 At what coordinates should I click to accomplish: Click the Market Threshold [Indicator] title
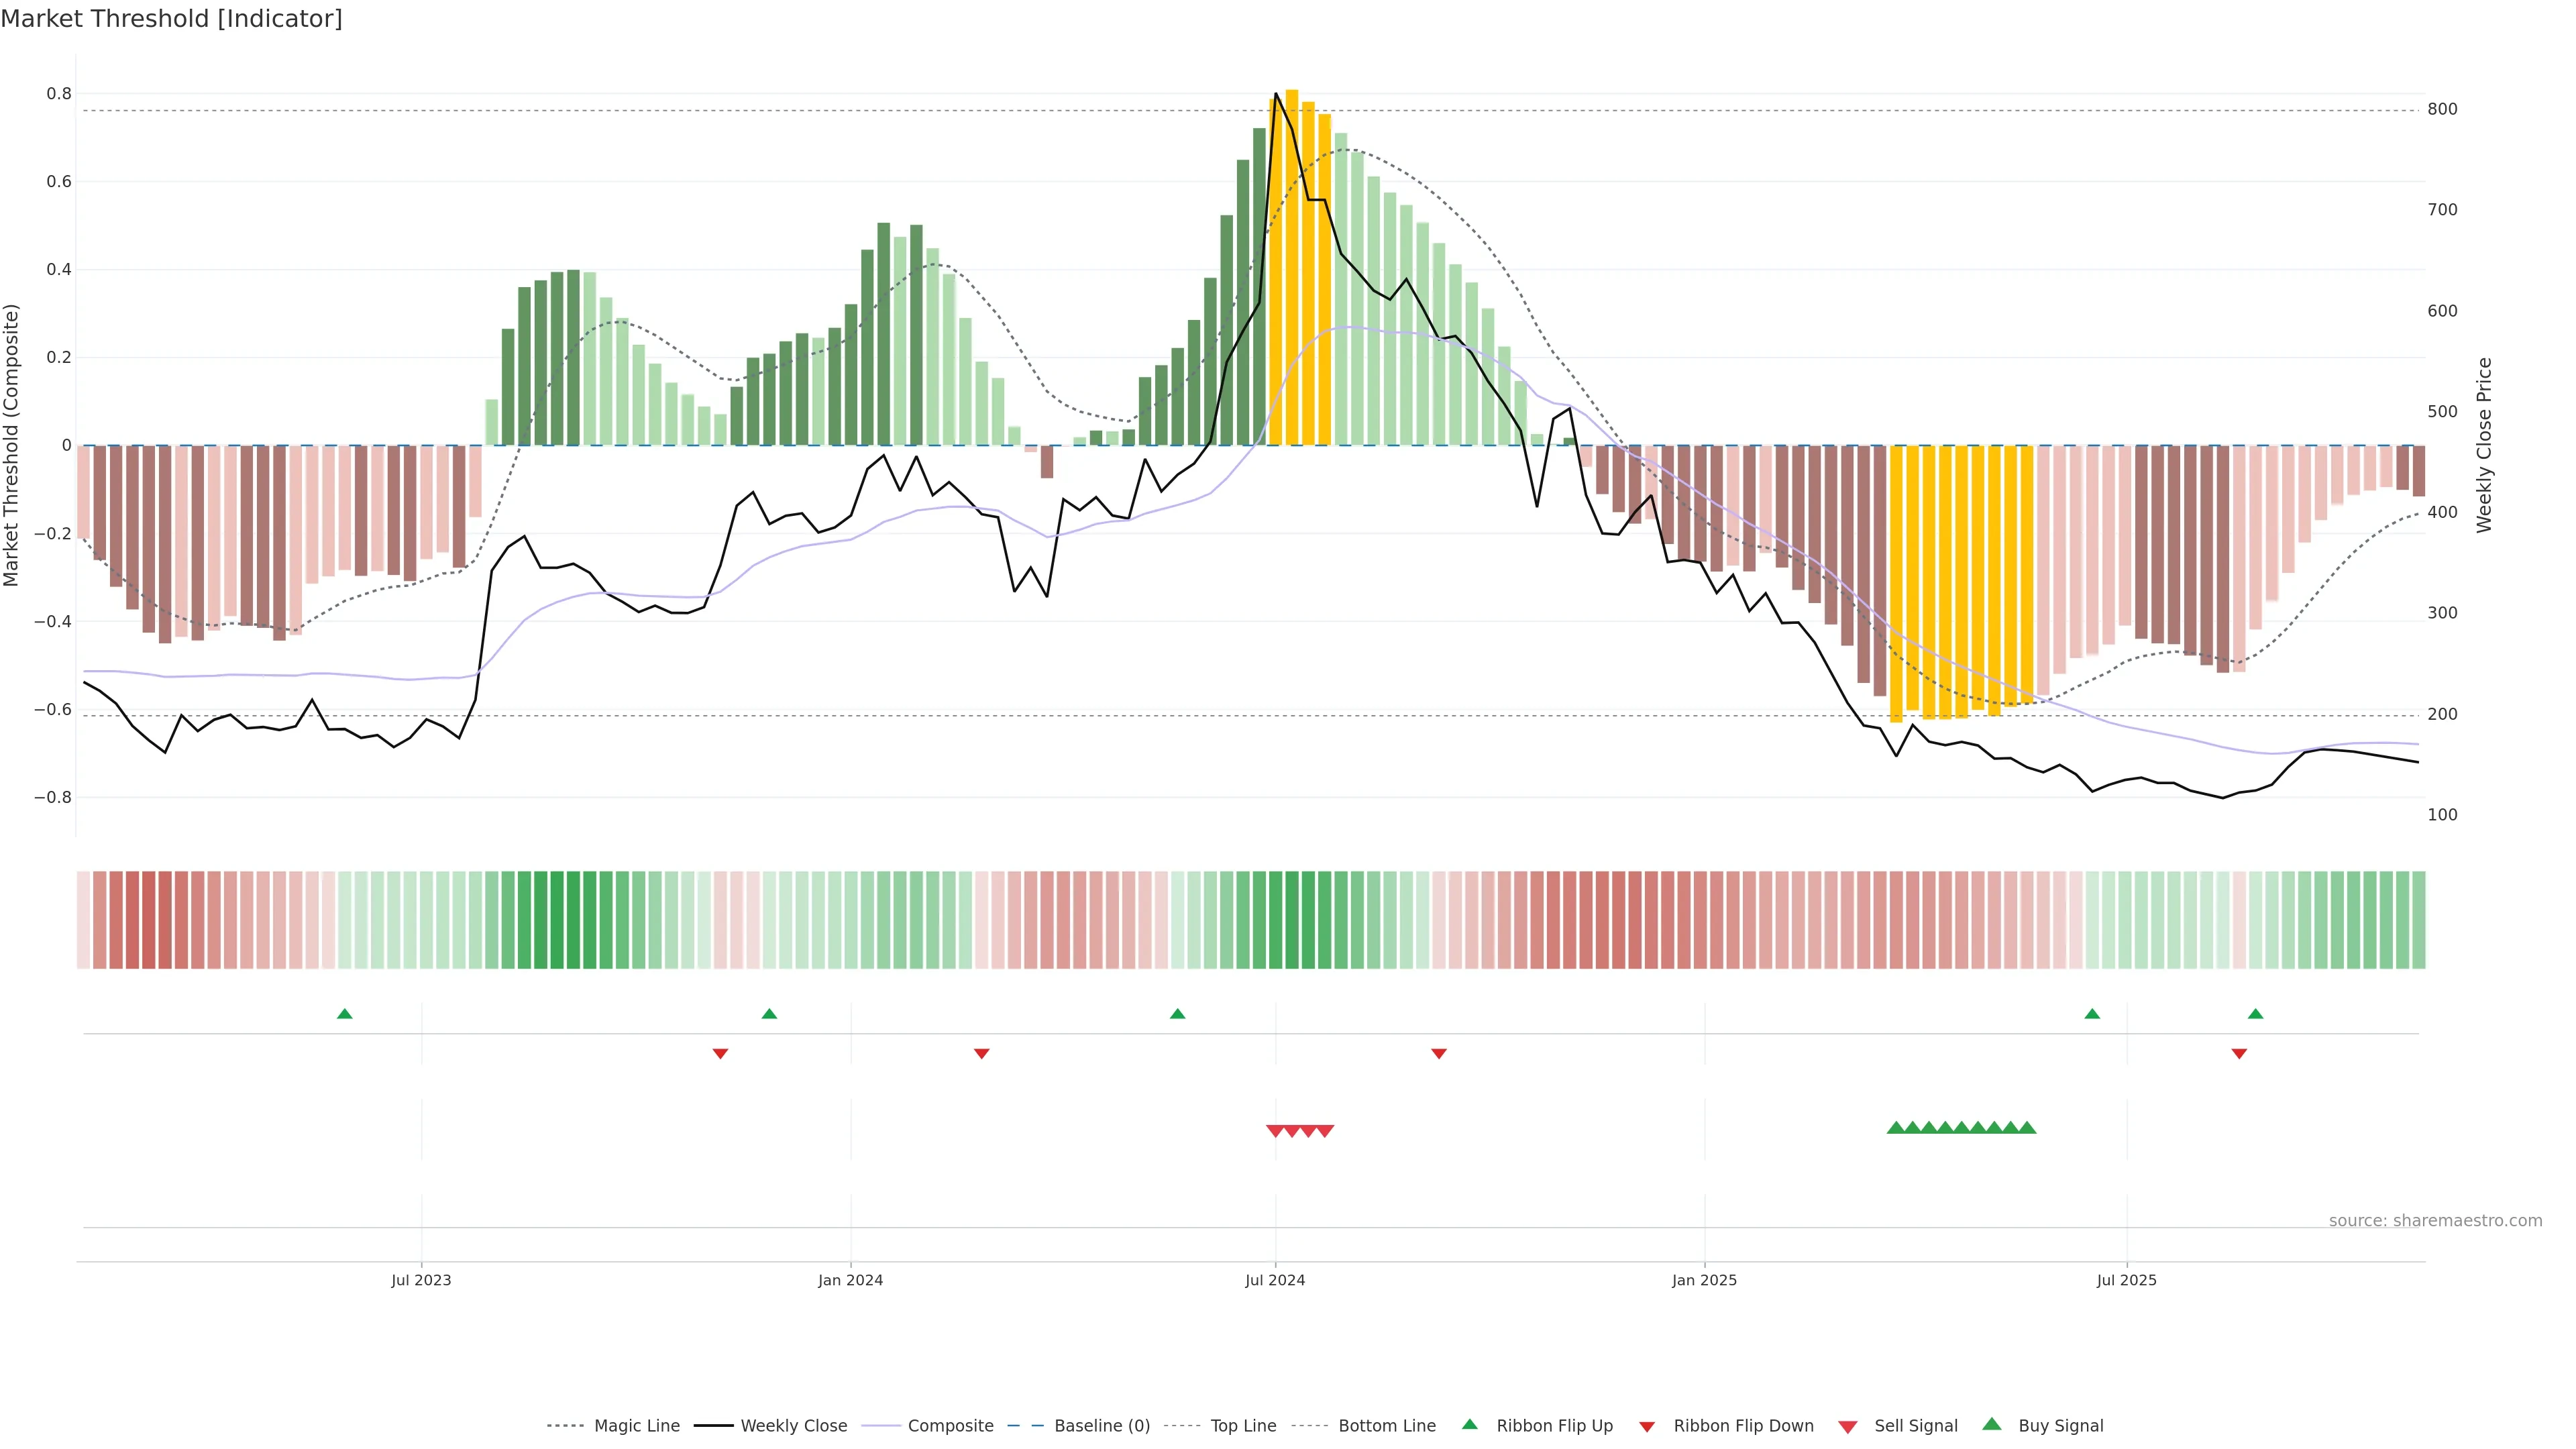point(171,19)
